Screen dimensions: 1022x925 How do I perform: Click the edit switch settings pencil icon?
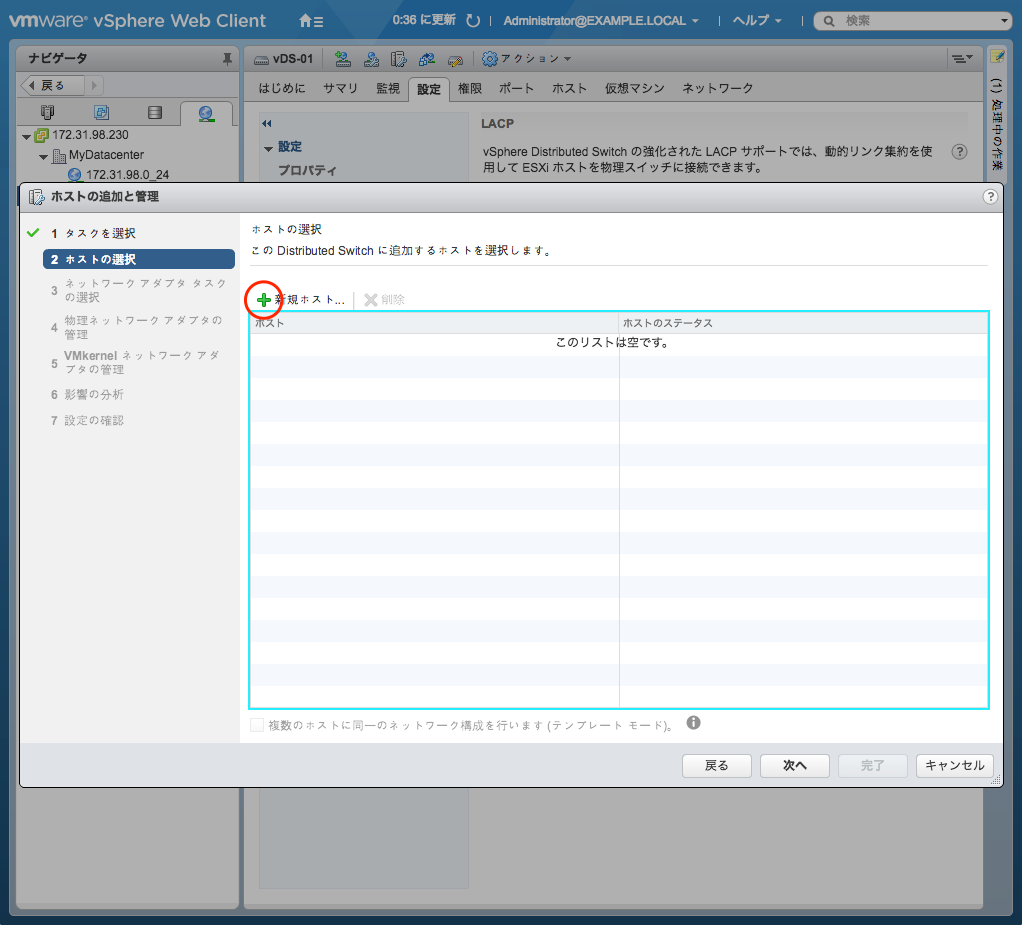[x=455, y=60]
